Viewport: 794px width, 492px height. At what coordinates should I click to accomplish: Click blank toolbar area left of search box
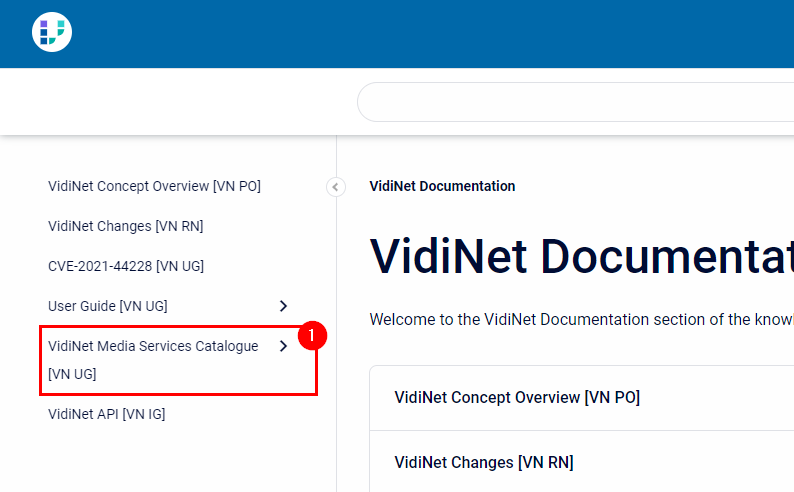pos(180,102)
